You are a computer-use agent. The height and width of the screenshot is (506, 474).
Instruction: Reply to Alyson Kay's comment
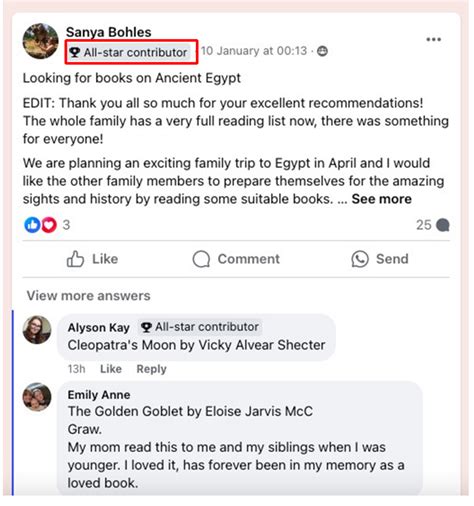click(152, 369)
